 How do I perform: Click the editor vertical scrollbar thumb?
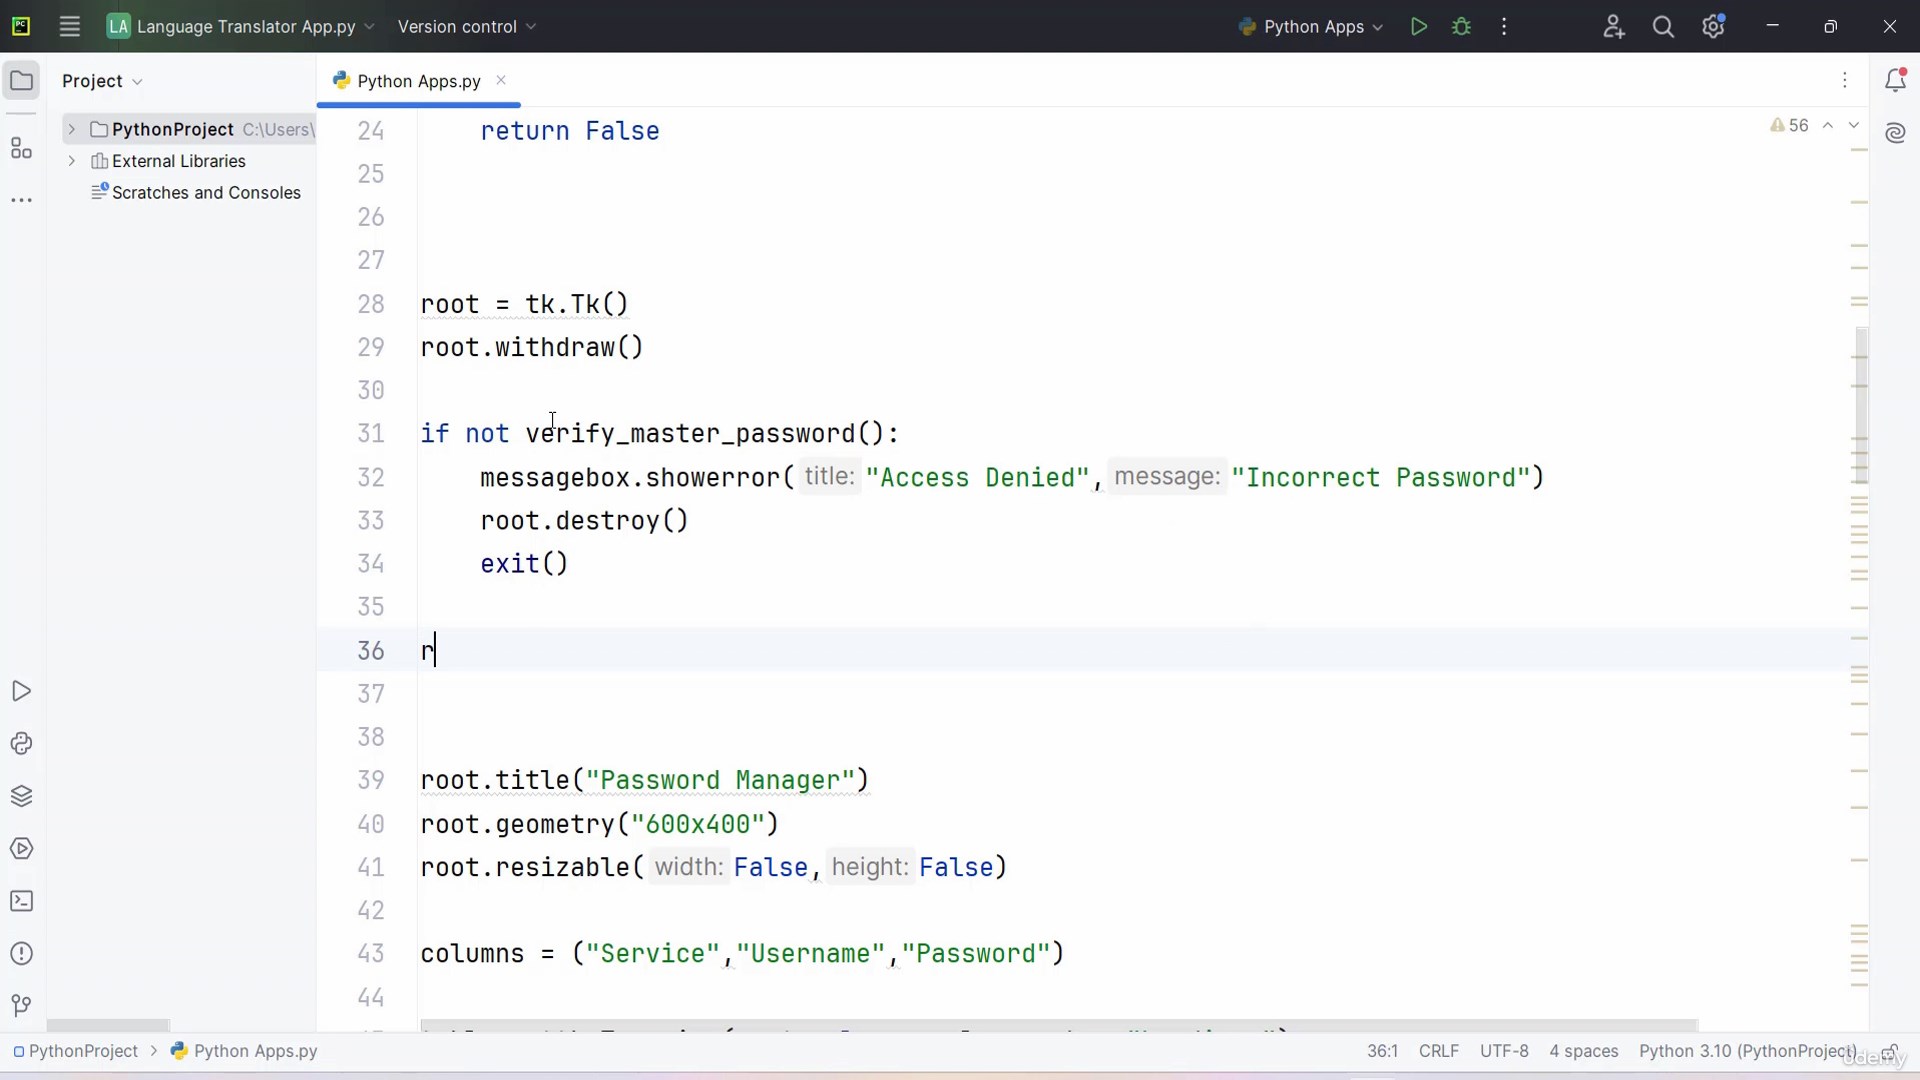1861,405
